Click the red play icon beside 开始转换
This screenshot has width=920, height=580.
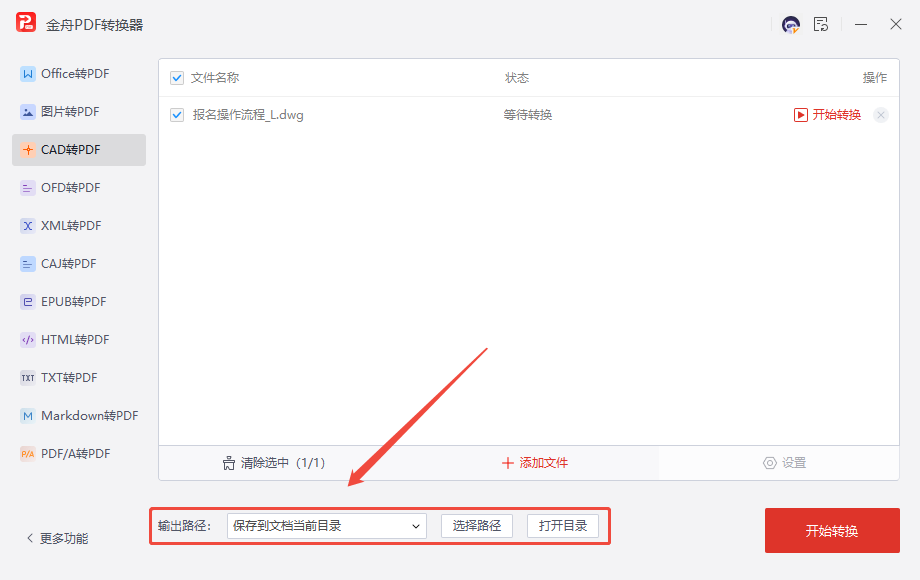pyautogui.click(x=800, y=115)
